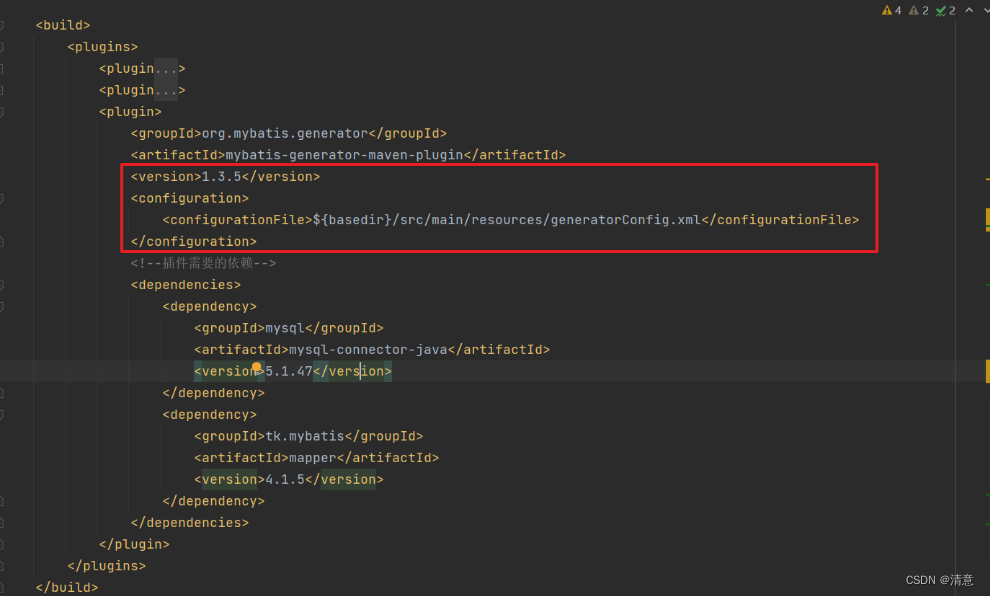The height and width of the screenshot is (596, 990).
Task: Click the closing </plugin> tag
Action: pos(134,544)
